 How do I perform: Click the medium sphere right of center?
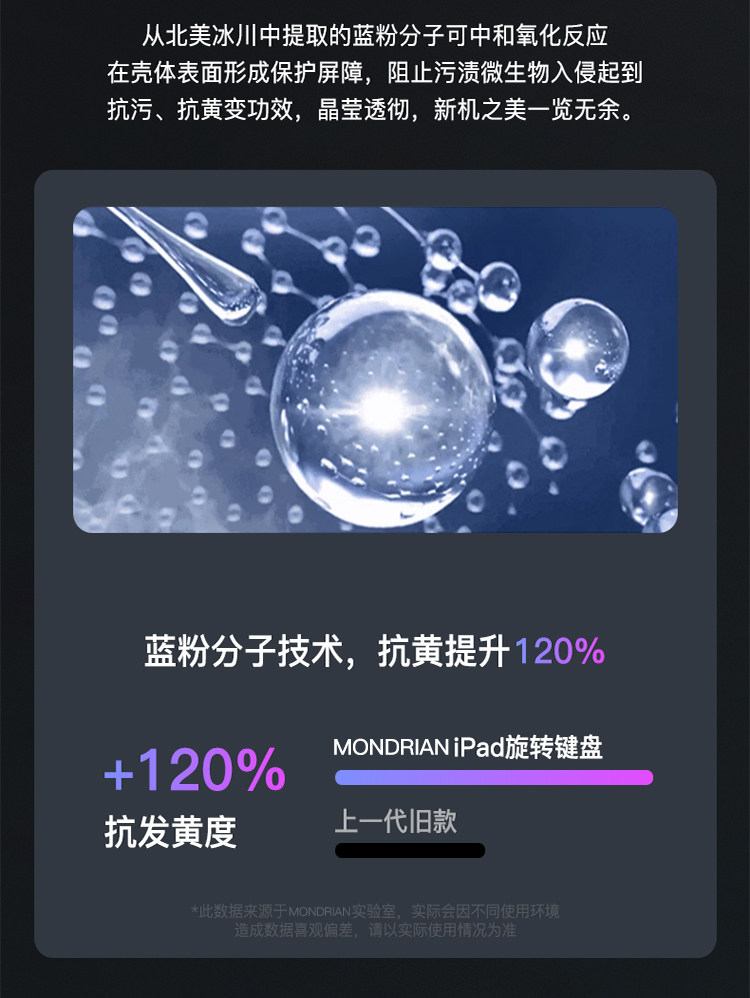[577, 349]
